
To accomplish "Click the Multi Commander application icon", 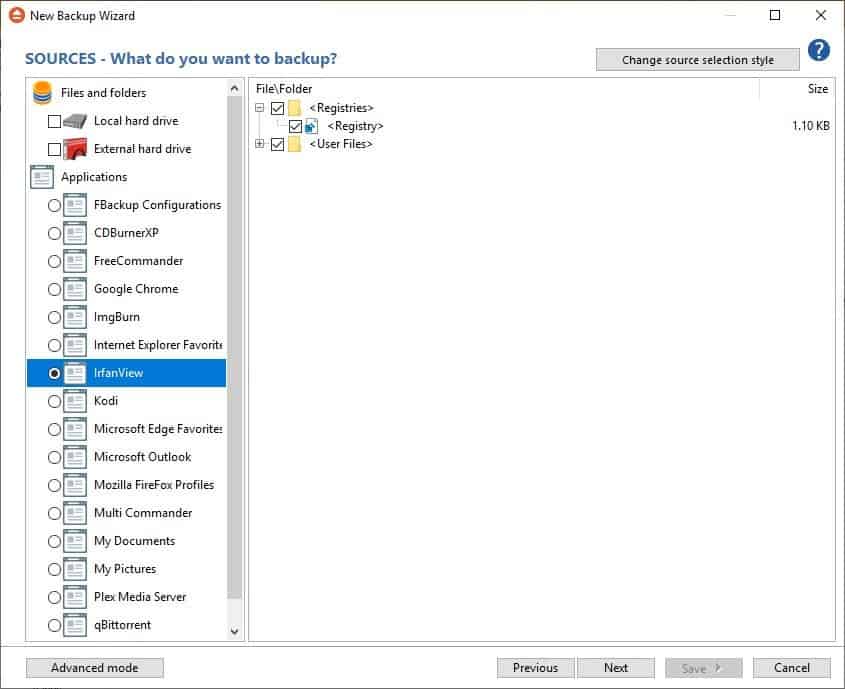I will click(x=75, y=513).
